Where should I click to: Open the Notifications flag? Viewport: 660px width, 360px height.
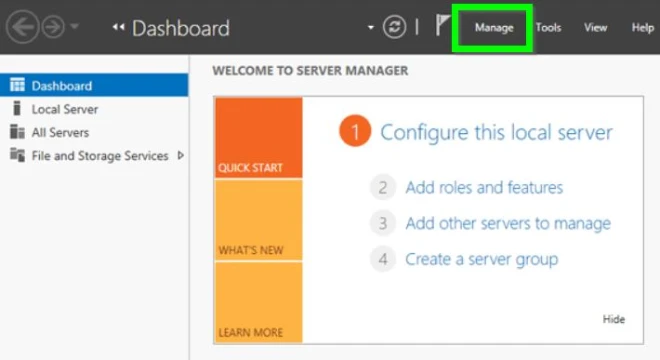point(442,25)
